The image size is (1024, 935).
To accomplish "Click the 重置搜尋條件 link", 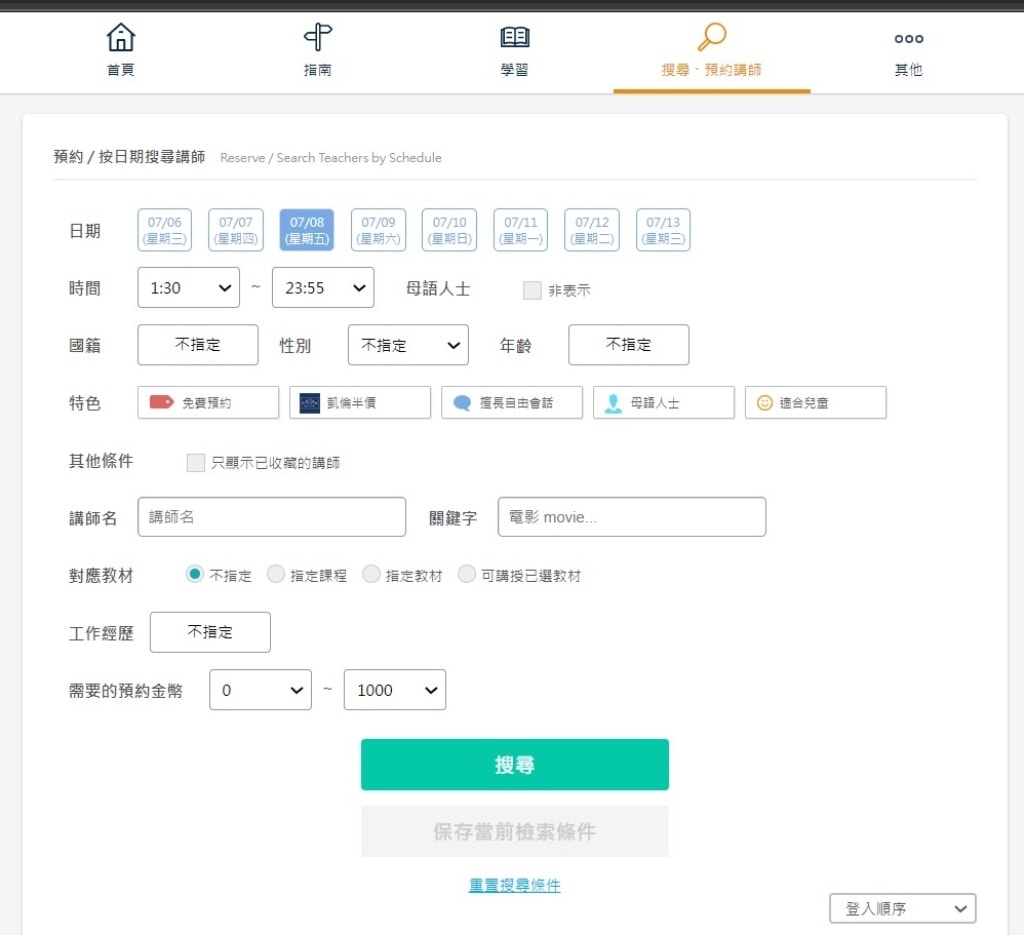I will (x=514, y=886).
